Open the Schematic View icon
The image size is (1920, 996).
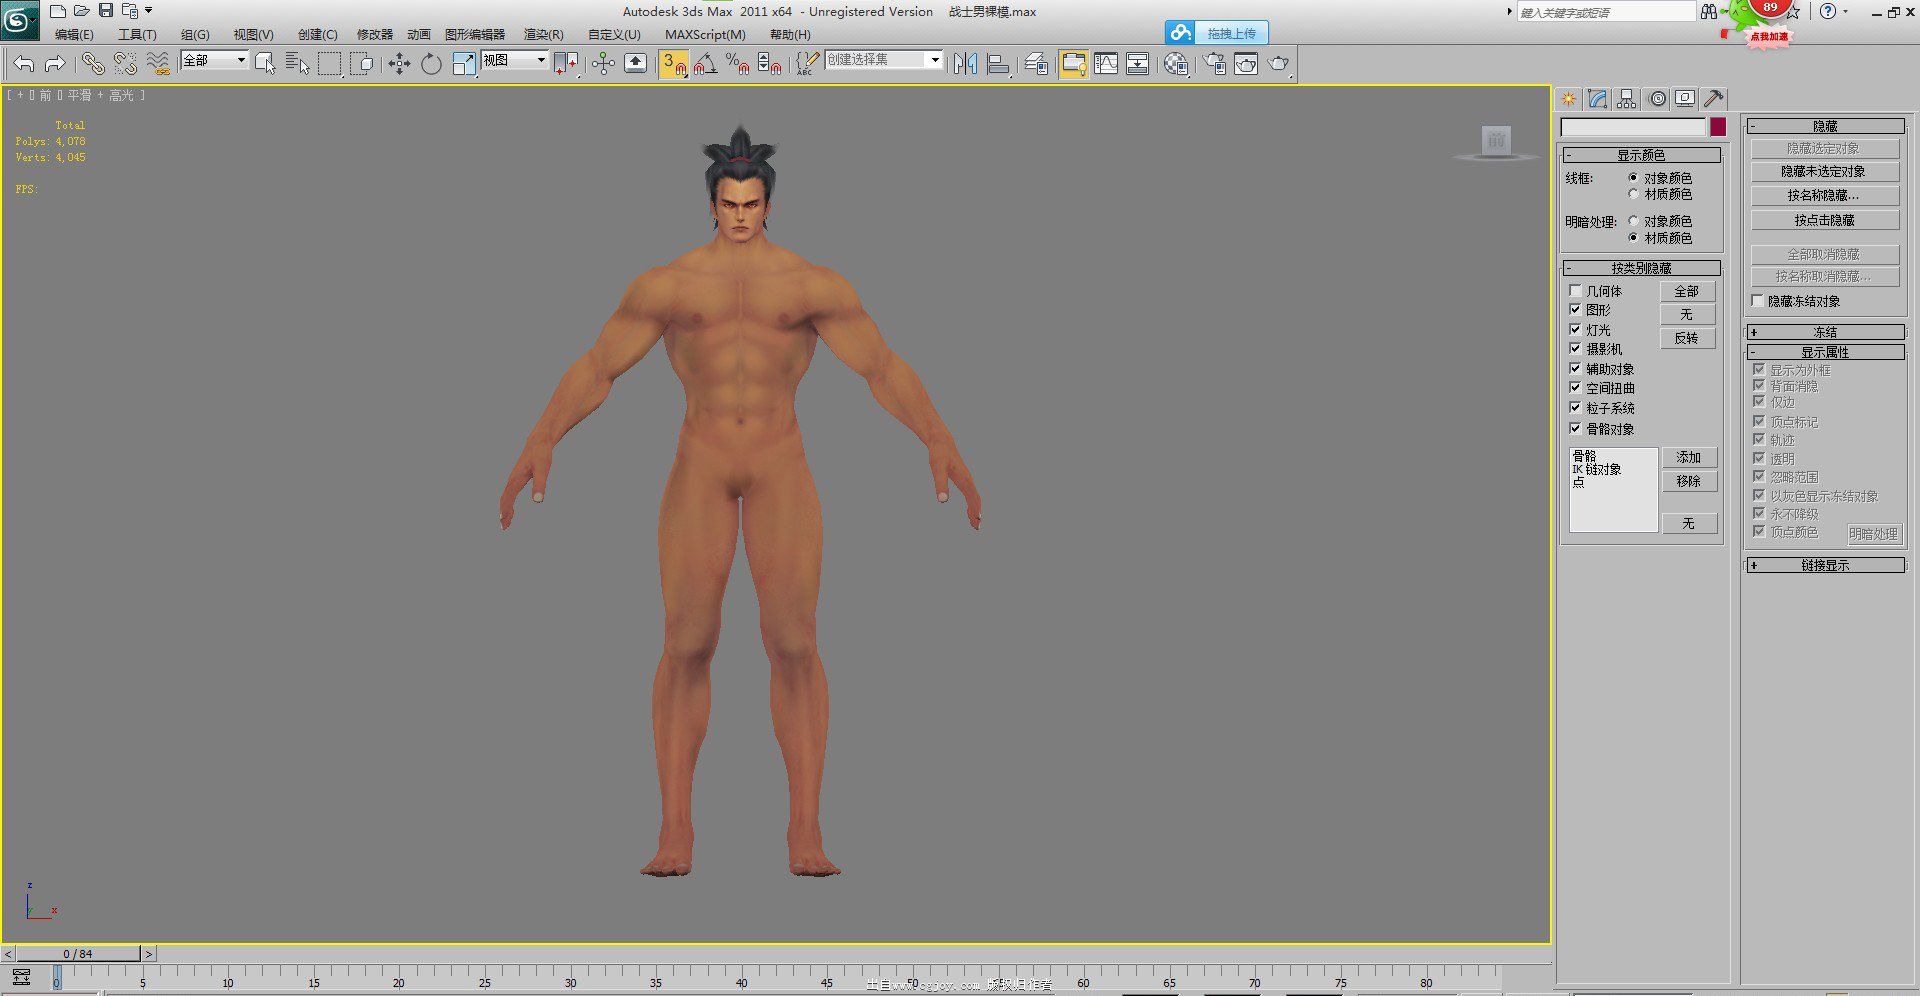click(1138, 64)
